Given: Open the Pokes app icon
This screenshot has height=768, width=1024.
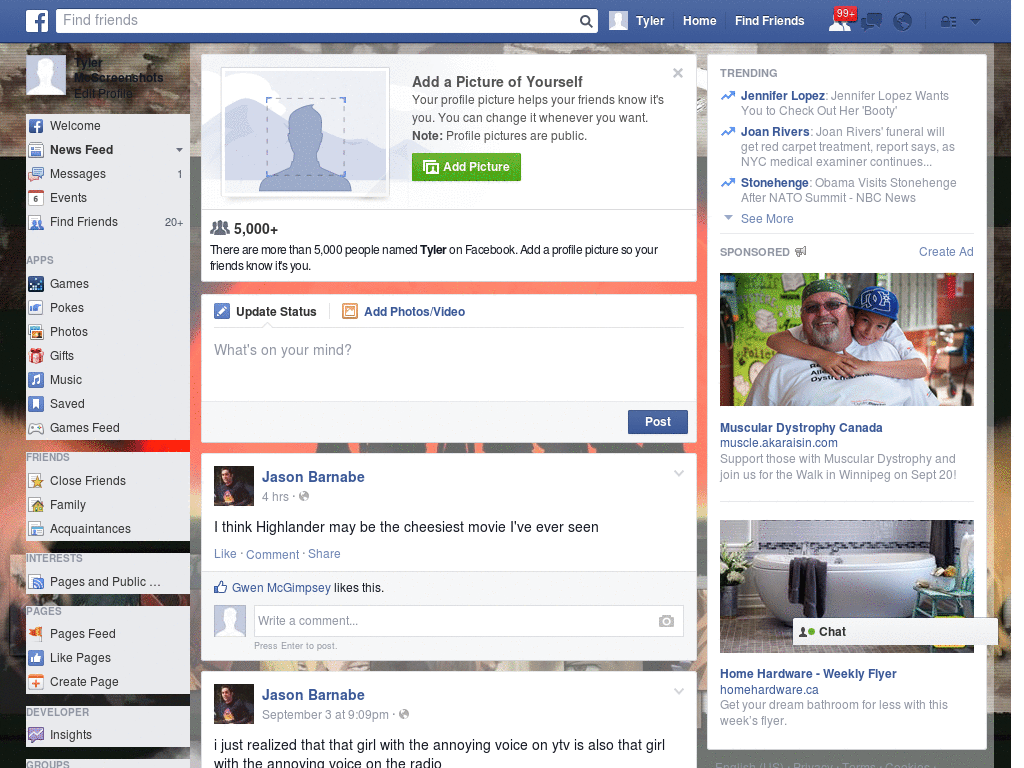Looking at the screenshot, I should click(x=36, y=308).
